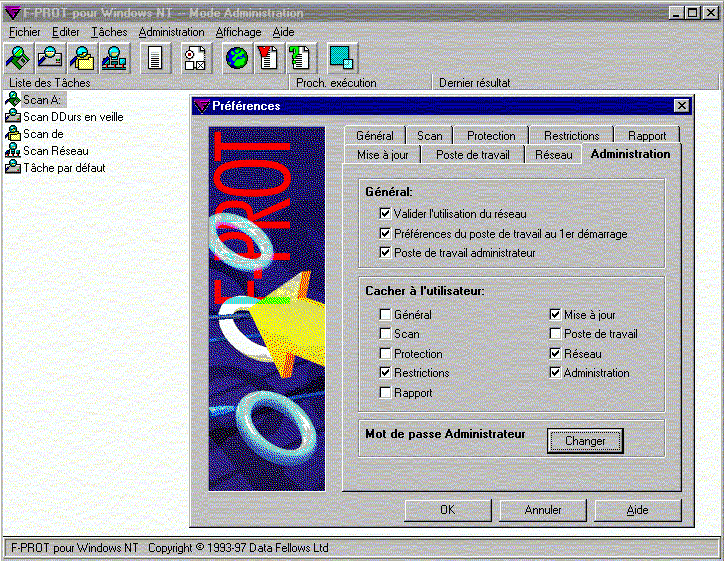The height and width of the screenshot is (561, 724).
Task: Click the Aide button in dialog
Action: pyautogui.click(x=638, y=510)
